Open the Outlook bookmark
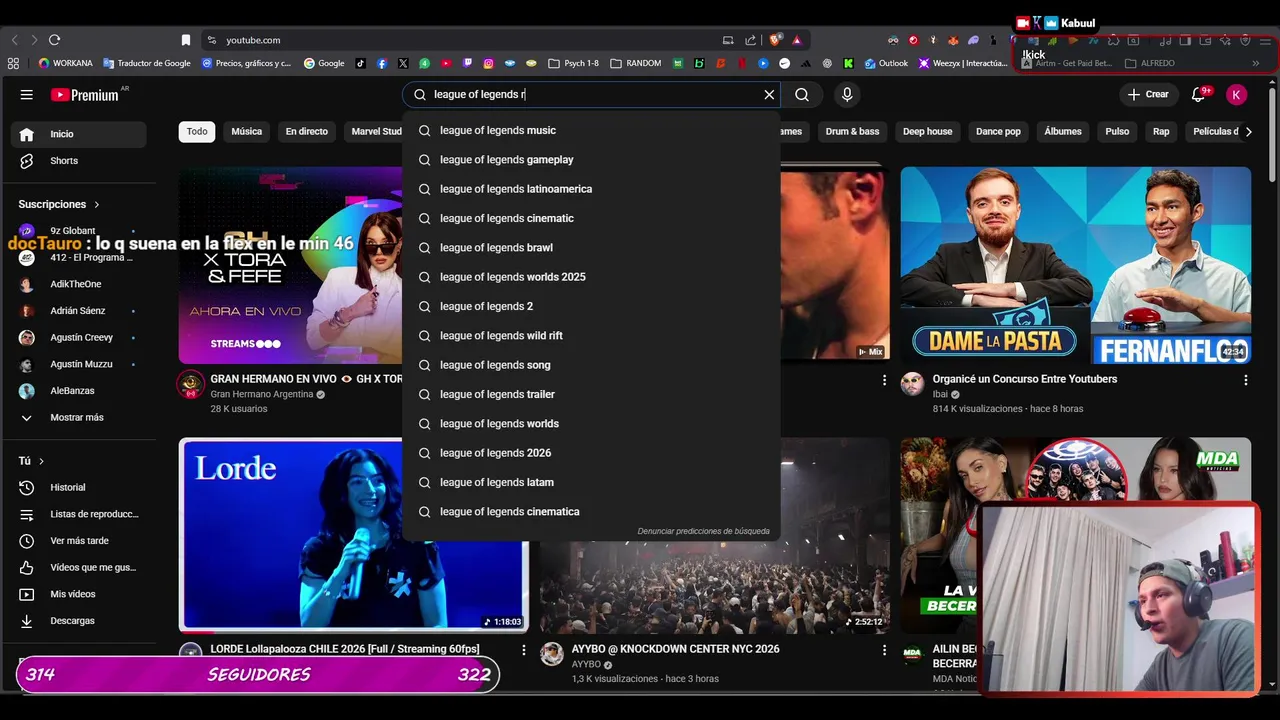Screen dimensions: 1280x720 [x=886, y=63]
